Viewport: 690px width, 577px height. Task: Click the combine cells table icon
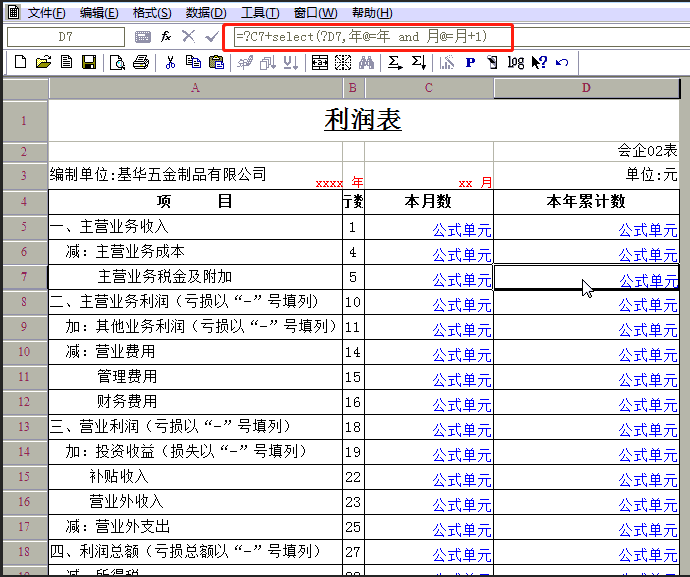tap(319, 62)
